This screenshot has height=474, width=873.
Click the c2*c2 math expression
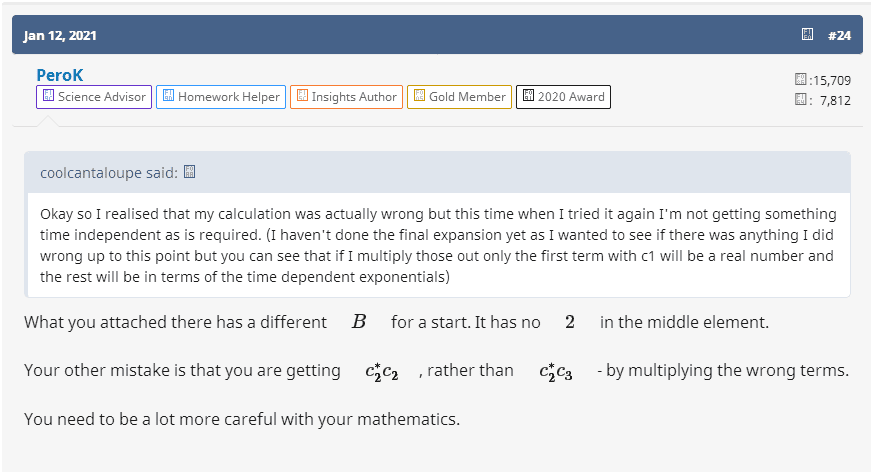pos(382,371)
